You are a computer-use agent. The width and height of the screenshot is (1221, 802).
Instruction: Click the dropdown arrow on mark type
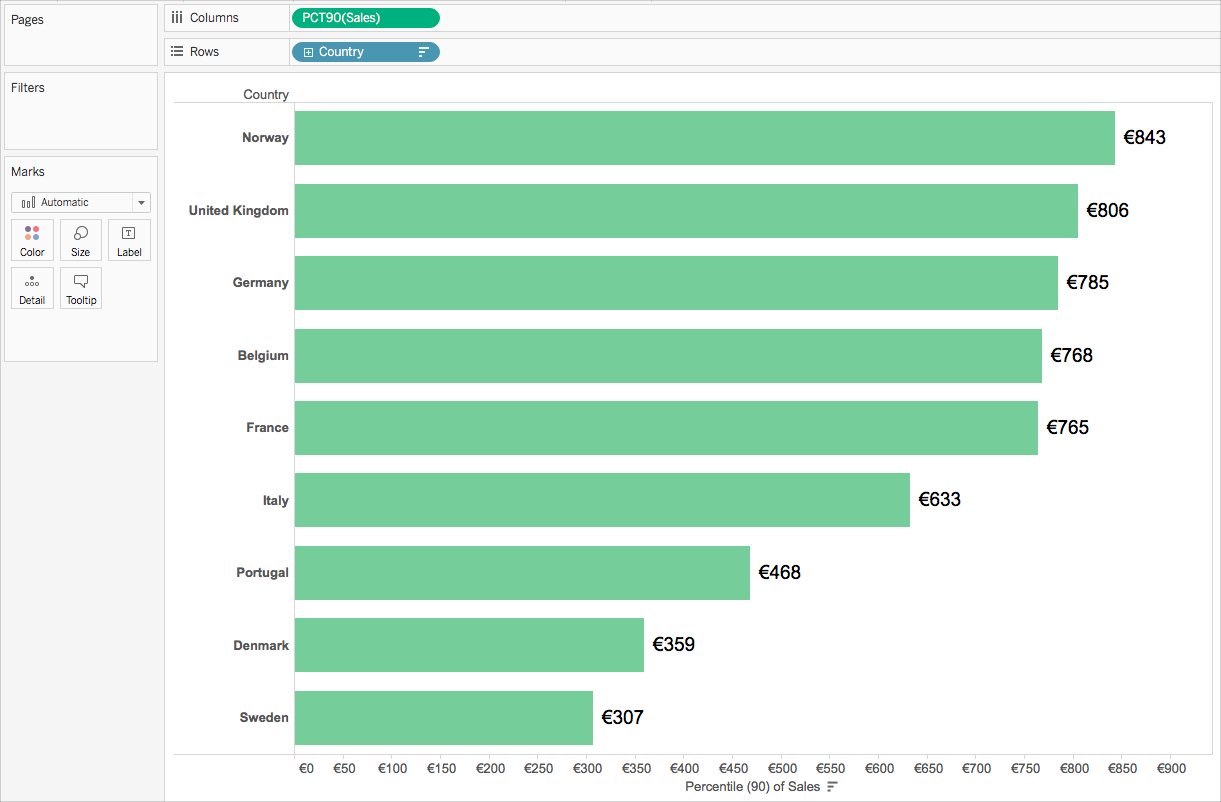tap(141, 202)
